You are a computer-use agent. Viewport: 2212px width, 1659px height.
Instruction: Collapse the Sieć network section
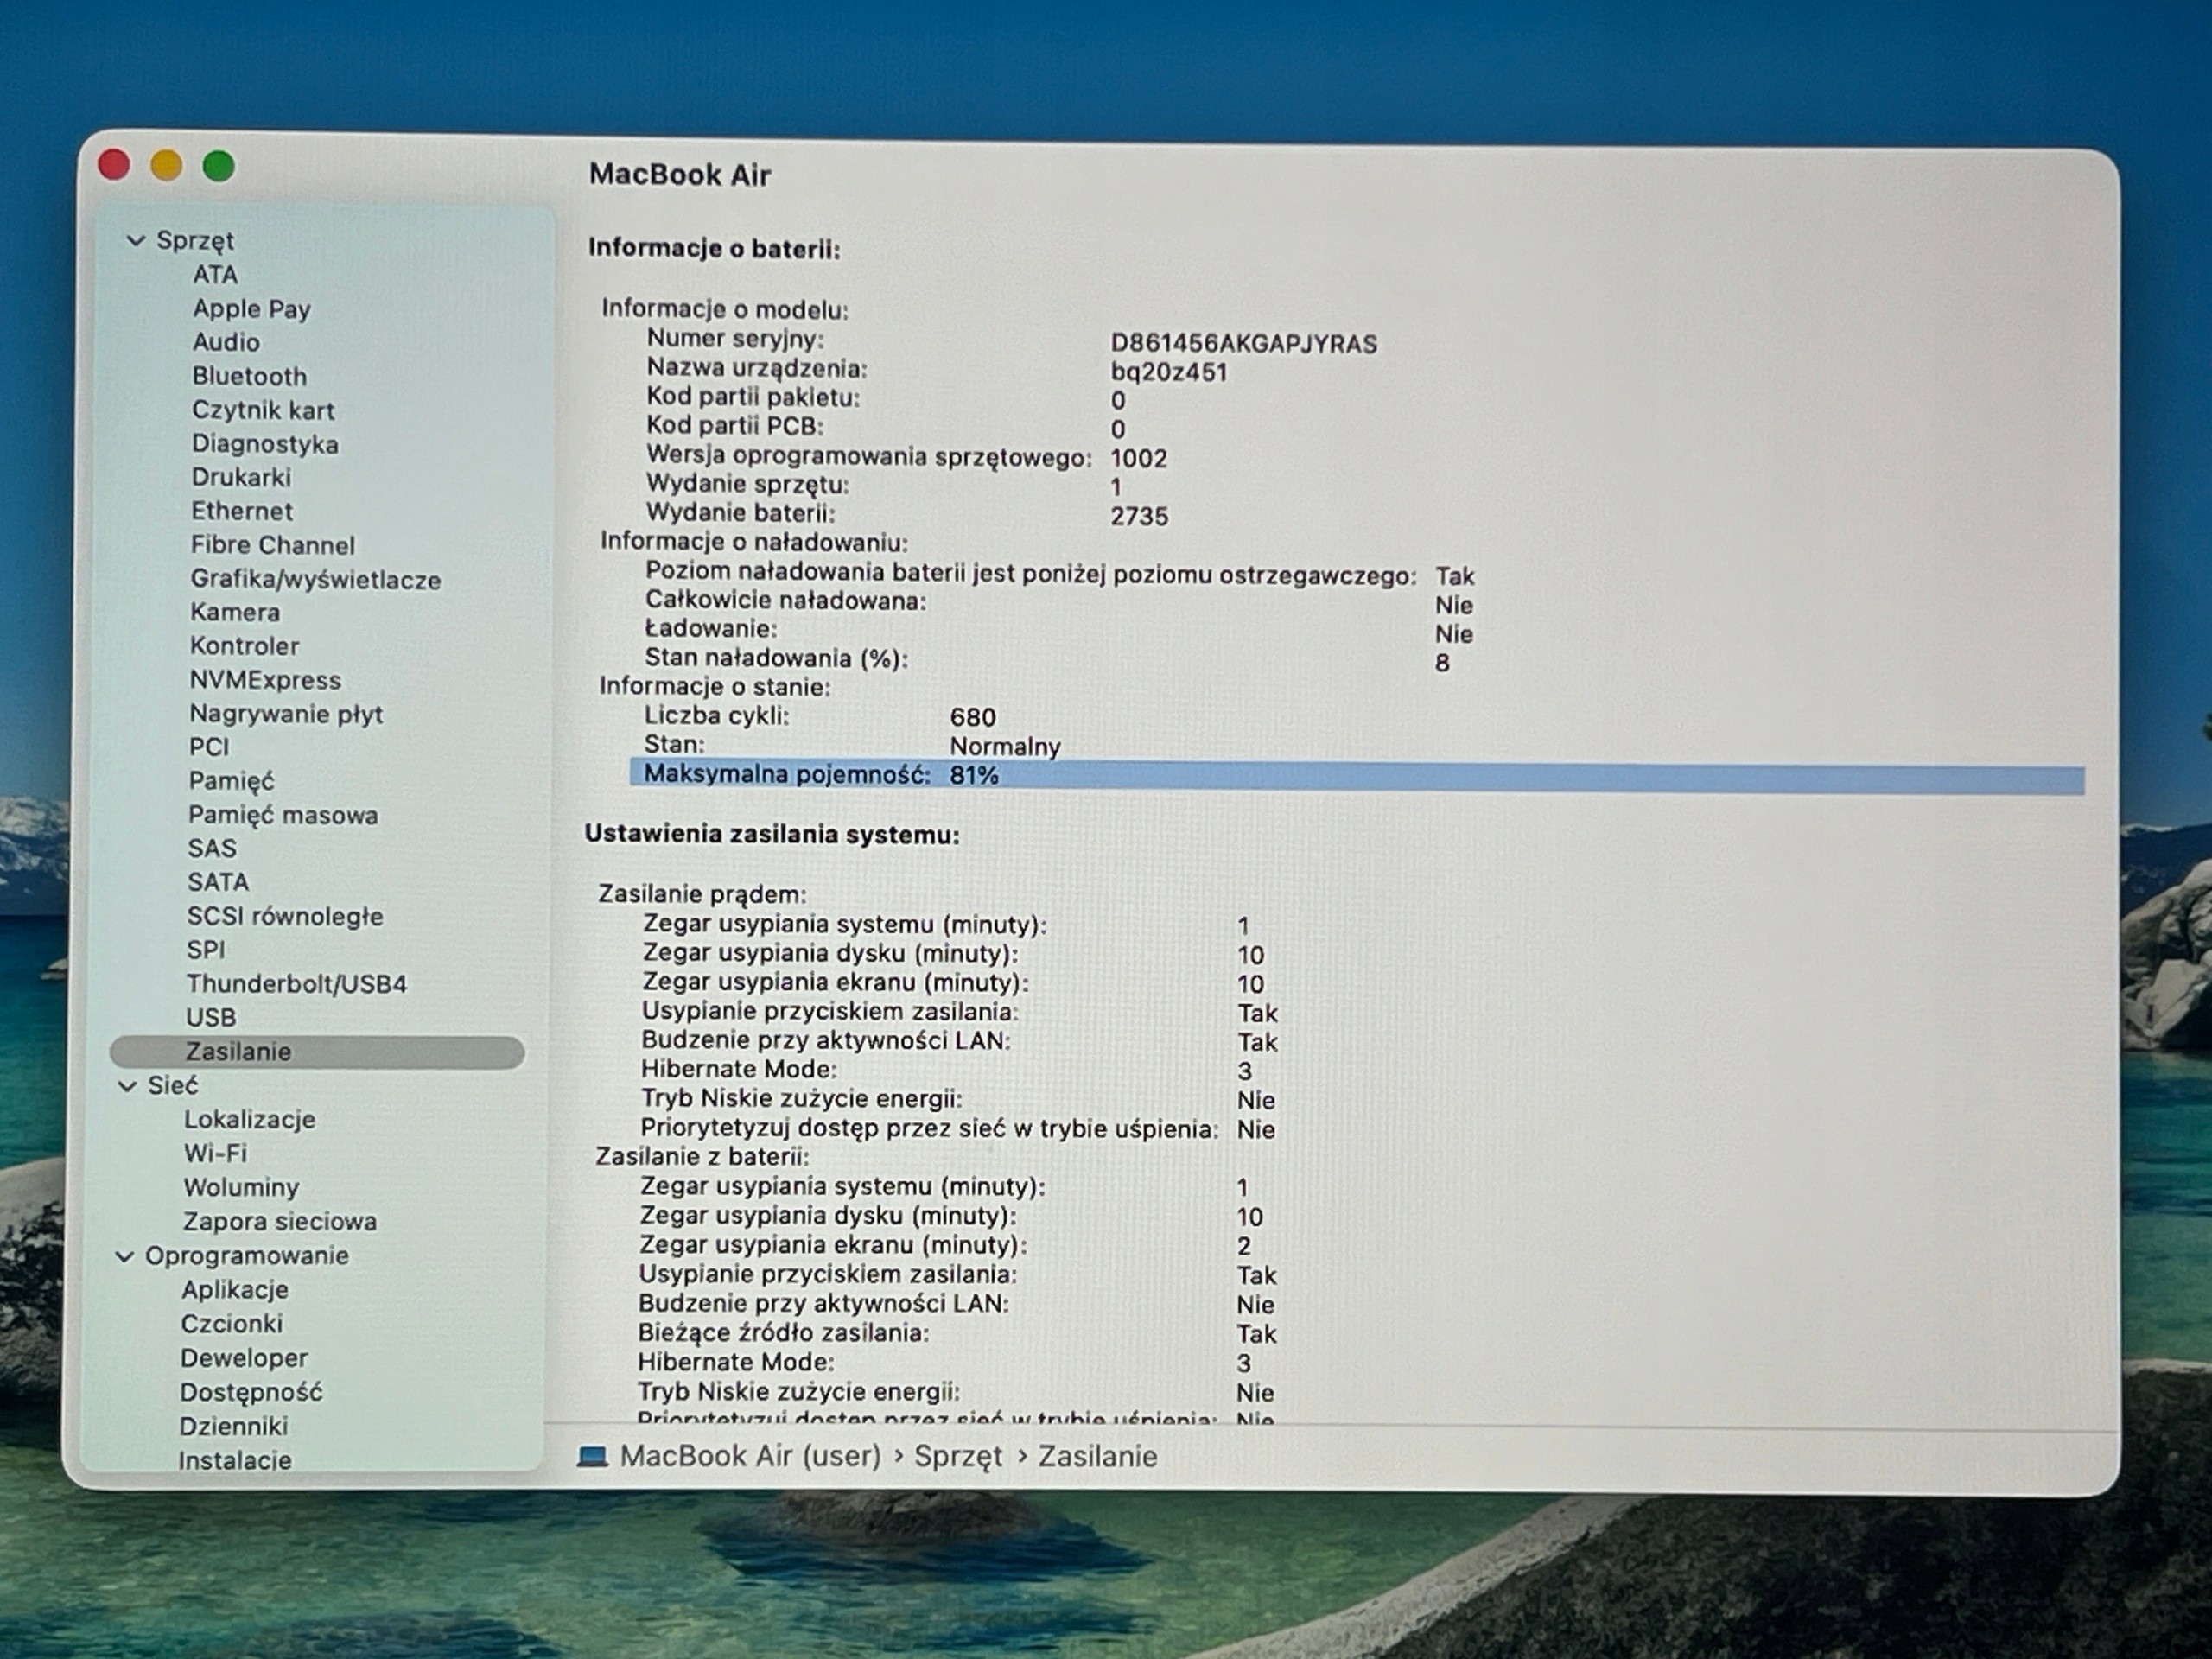[x=127, y=1086]
